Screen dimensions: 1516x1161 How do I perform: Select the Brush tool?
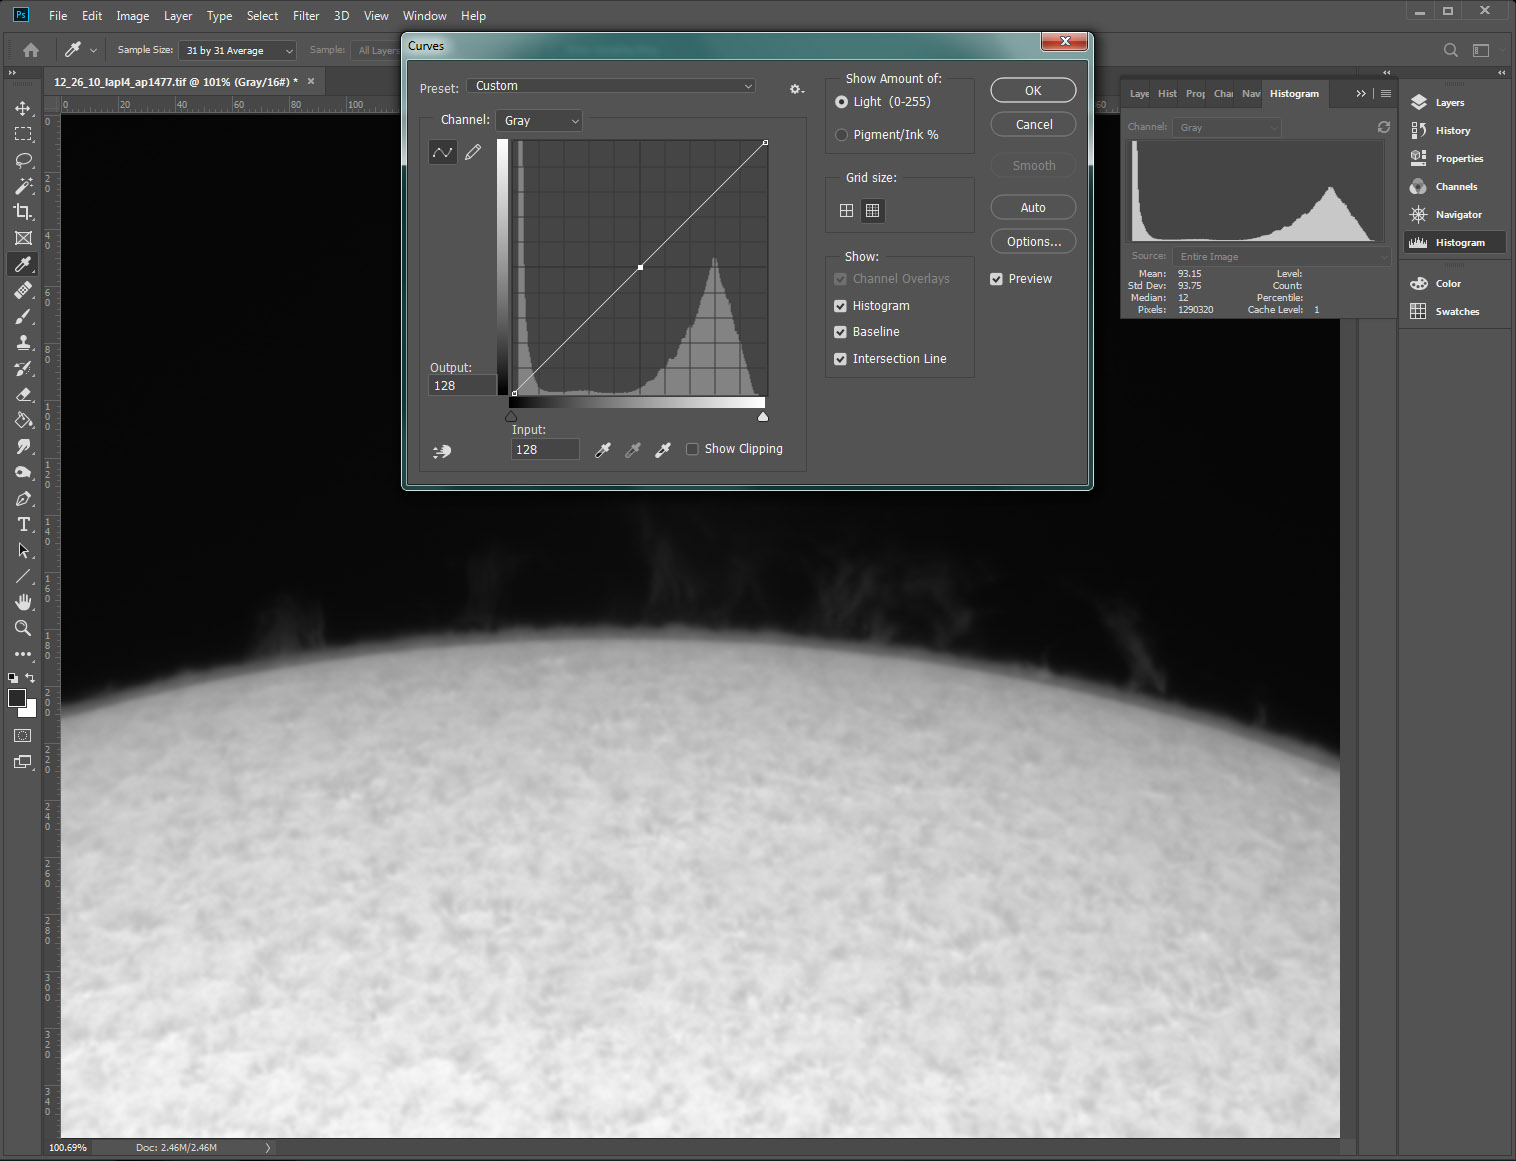[x=23, y=316]
